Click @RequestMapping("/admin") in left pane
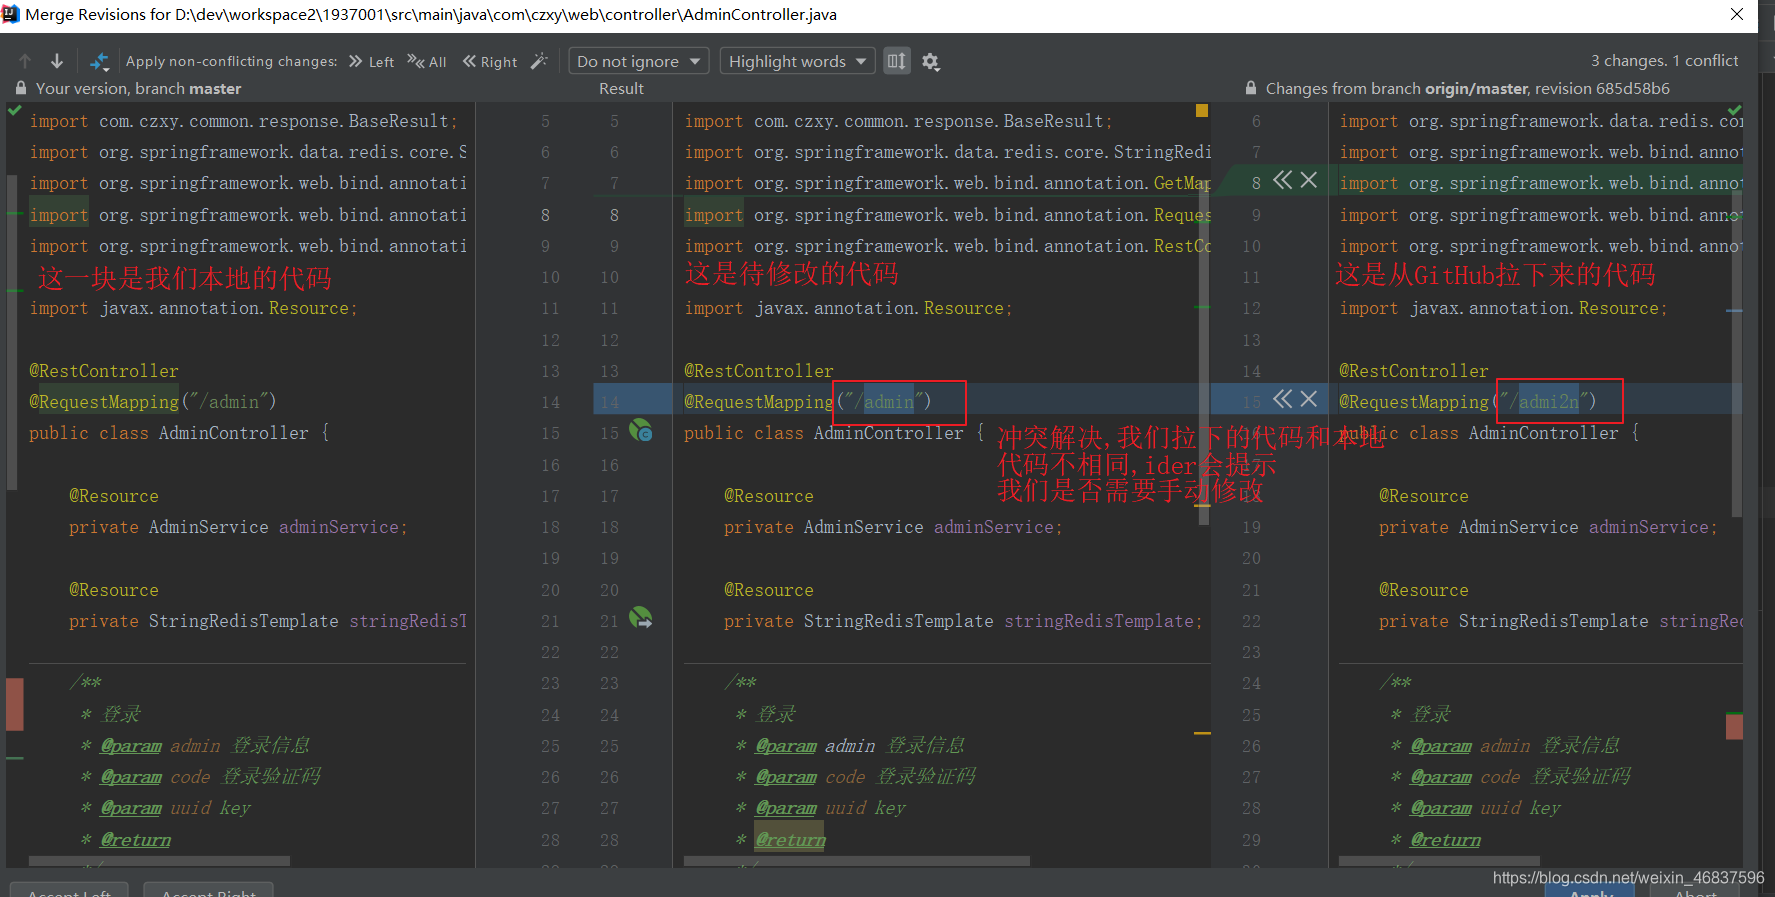The image size is (1775, 897). tap(152, 402)
